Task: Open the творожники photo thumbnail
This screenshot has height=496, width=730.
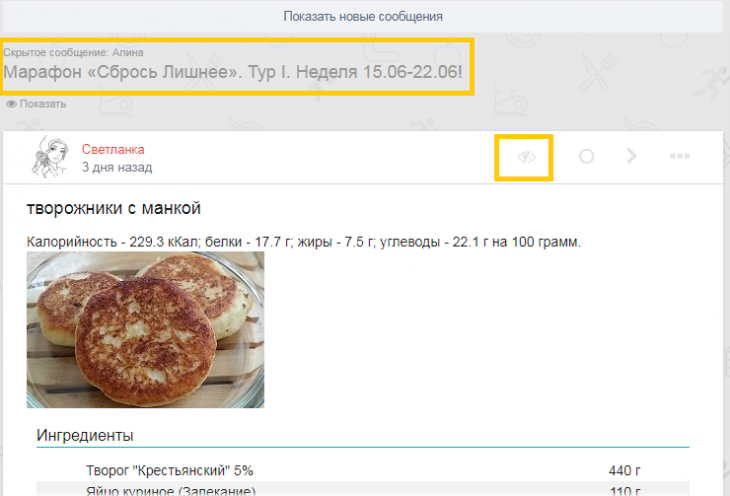Action: coord(145,329)
